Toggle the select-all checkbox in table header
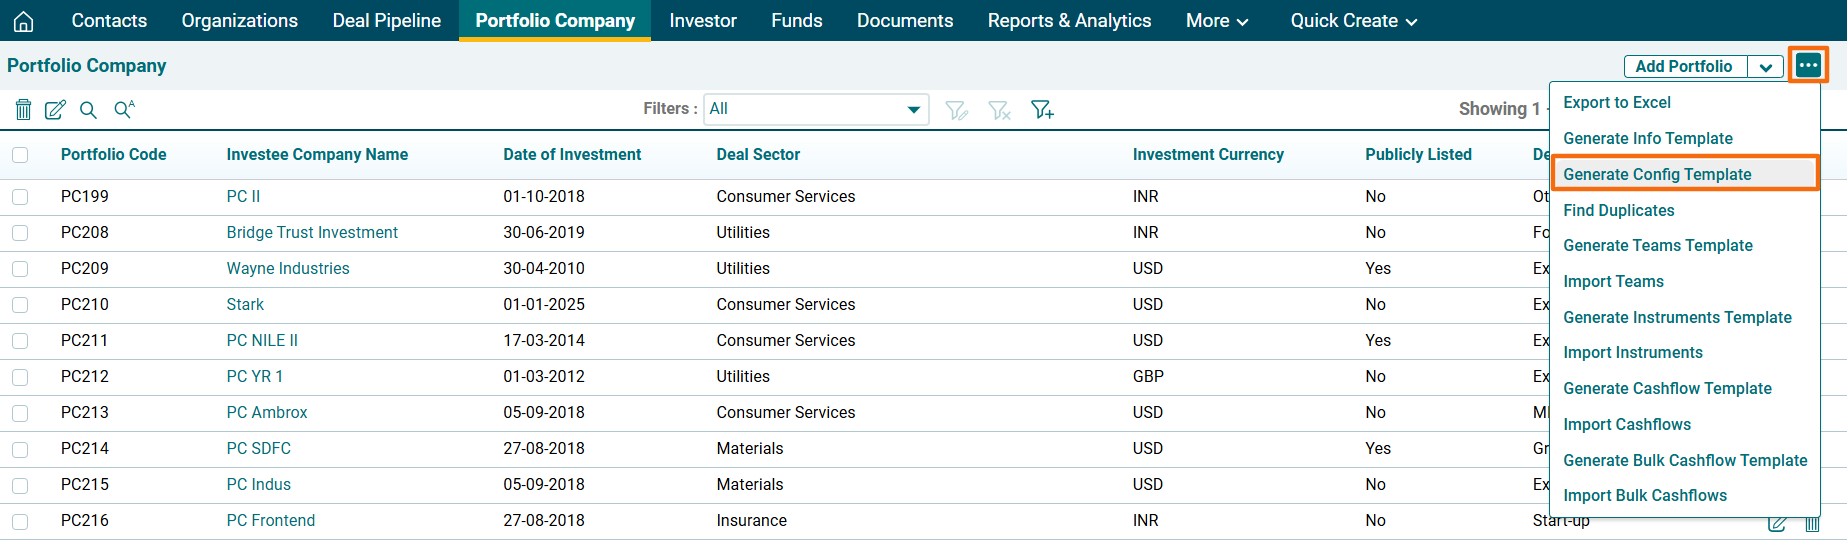The height and width of the screenshot is (543, 1847). pos(20,155)
